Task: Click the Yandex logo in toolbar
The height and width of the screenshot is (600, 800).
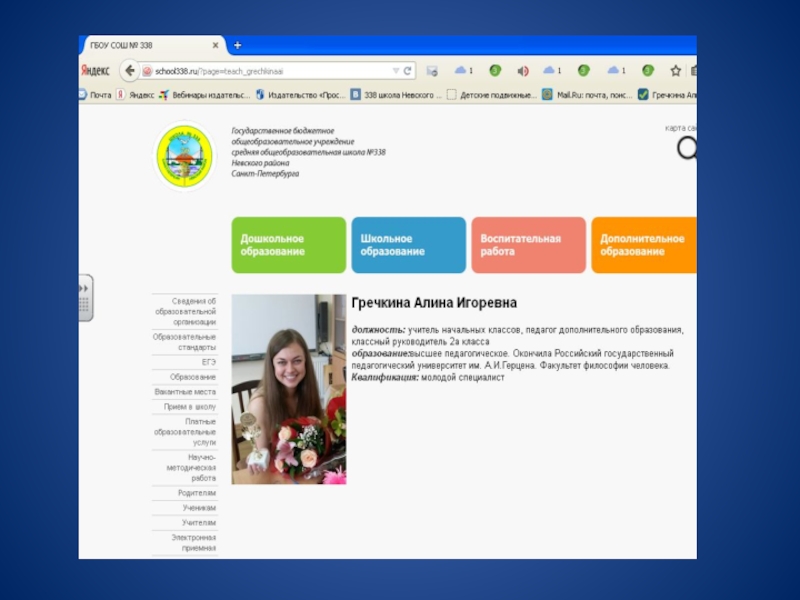Action: pos(96,71)
